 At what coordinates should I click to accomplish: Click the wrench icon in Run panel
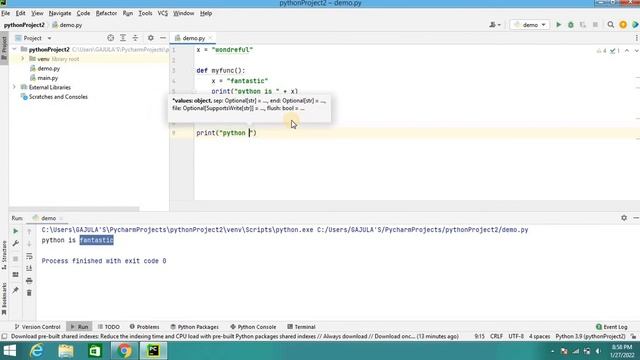click(x=16, y=244)
